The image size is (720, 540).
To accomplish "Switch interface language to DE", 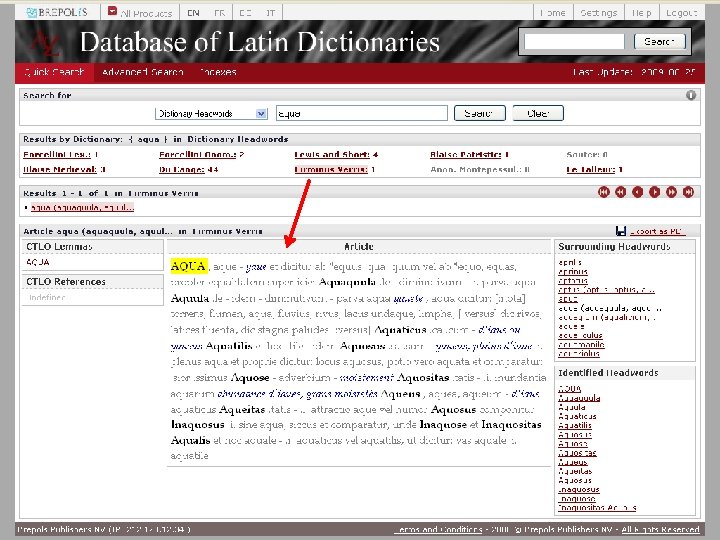I will (246, 13).
